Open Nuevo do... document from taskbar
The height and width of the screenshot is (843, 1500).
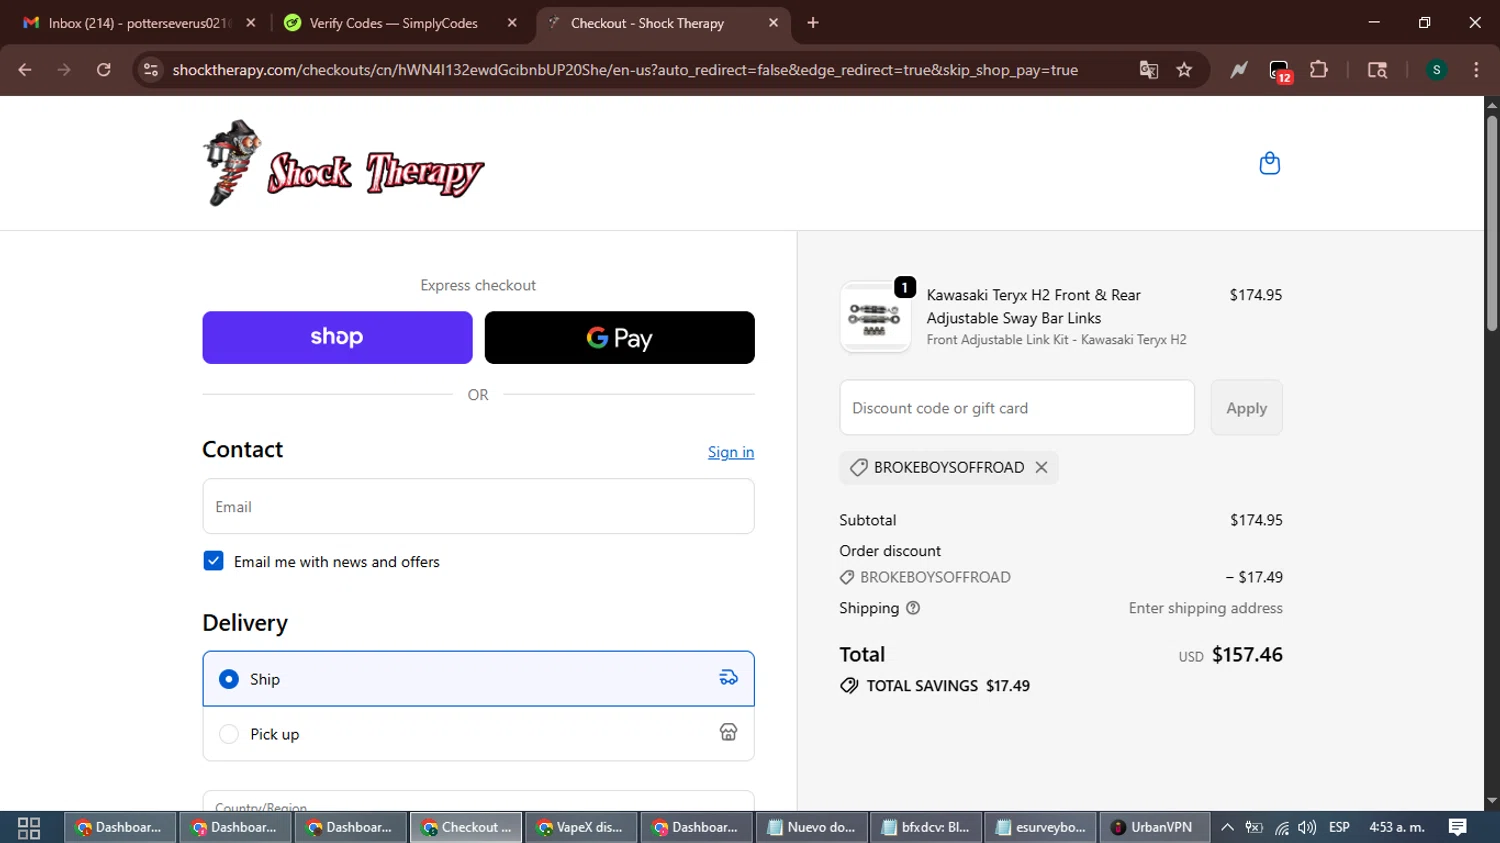811,828
